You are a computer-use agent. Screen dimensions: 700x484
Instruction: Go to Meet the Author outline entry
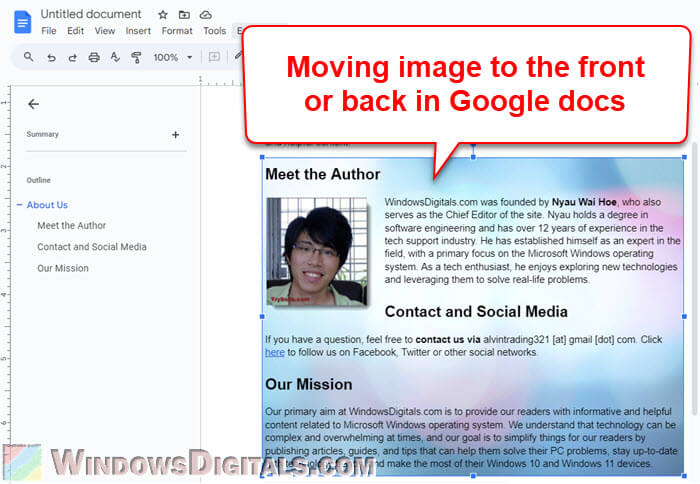[x=71, y=225]
